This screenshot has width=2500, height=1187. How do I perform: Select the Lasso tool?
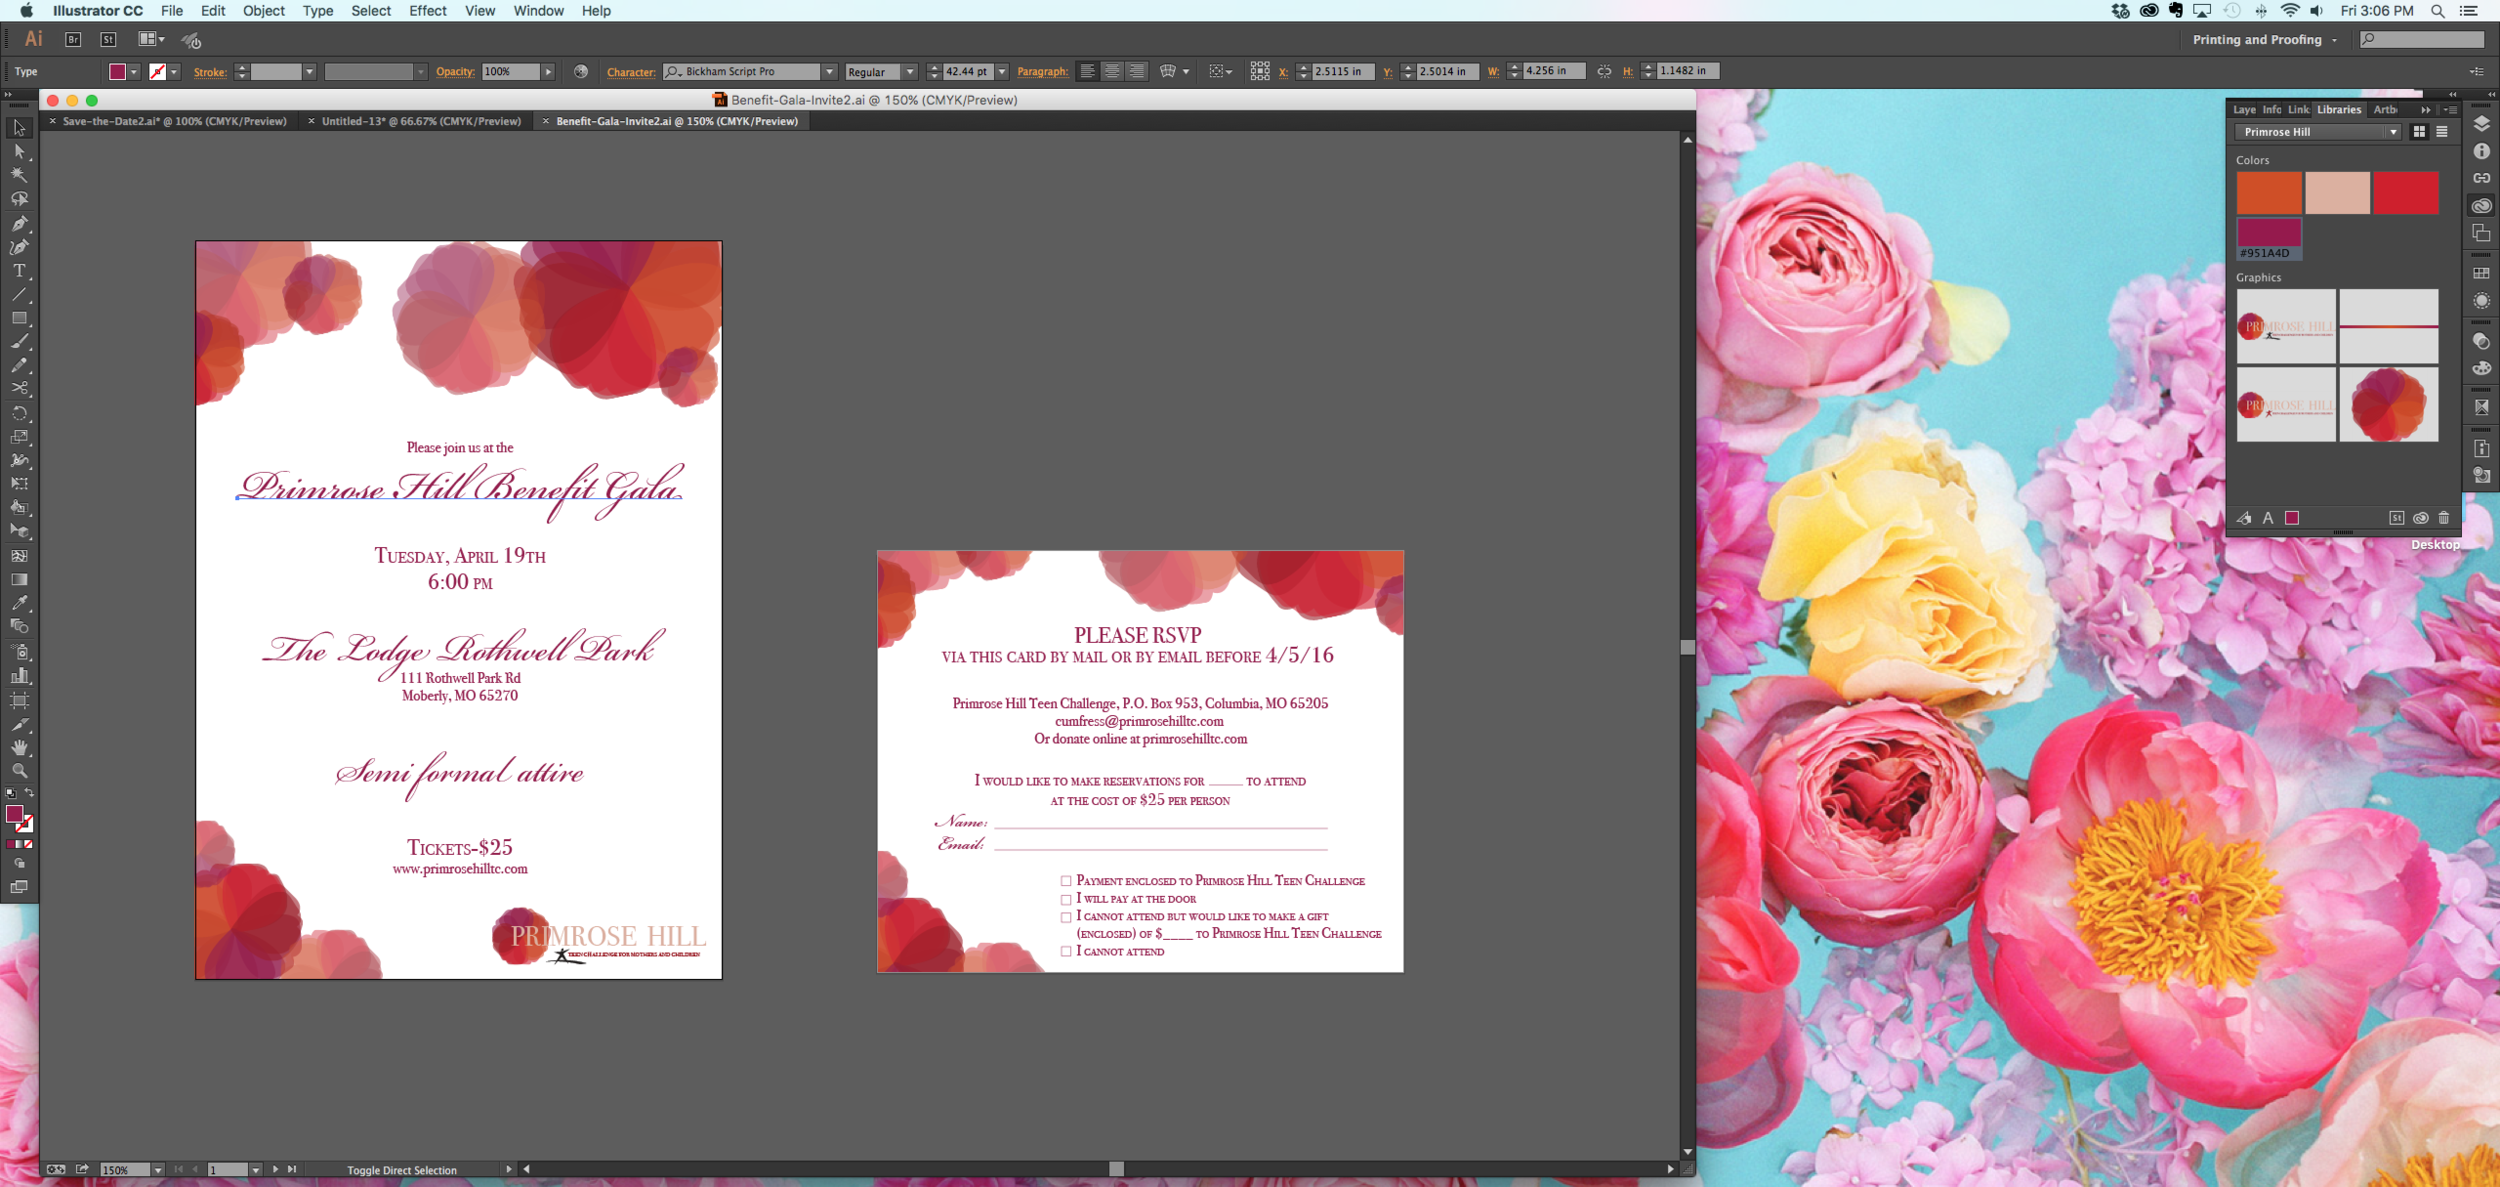19,199
